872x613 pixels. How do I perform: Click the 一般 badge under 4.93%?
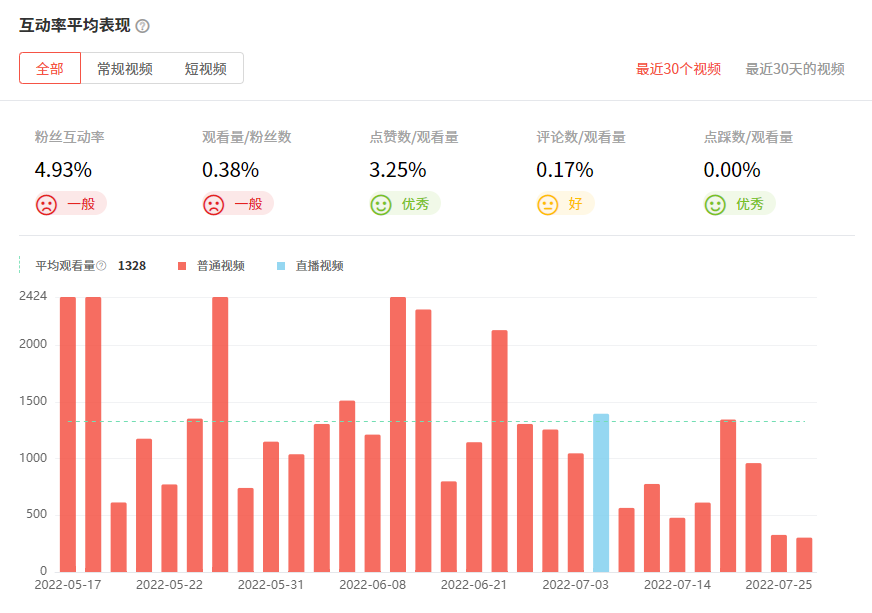(x=71, y=202)
